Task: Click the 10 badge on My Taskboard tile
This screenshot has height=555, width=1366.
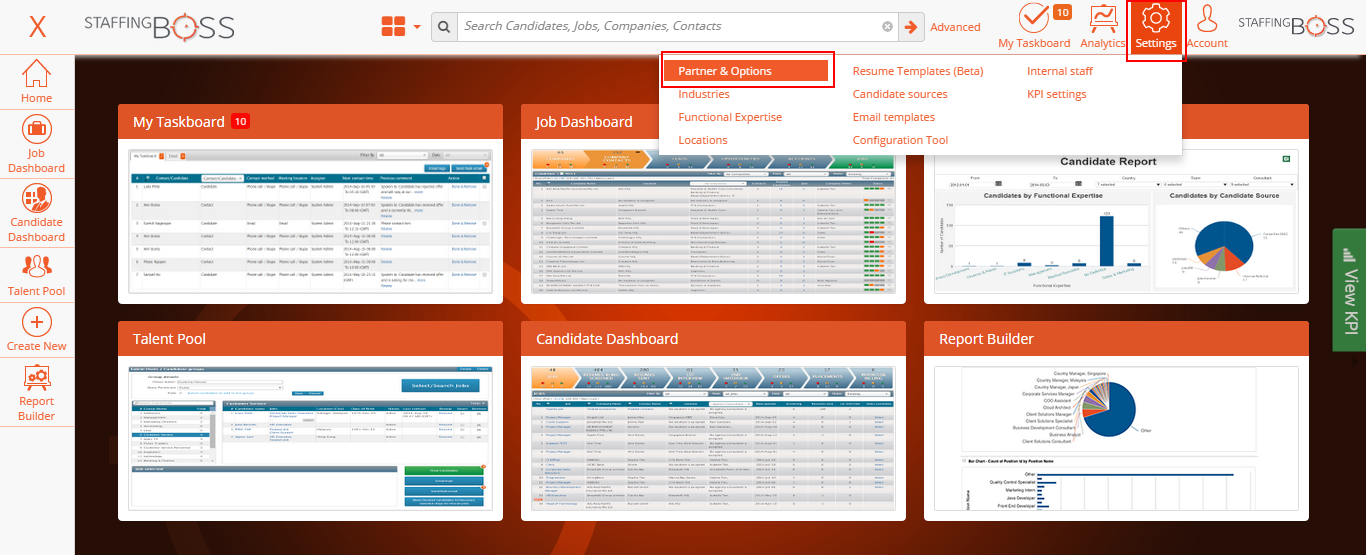Action: 240,121
